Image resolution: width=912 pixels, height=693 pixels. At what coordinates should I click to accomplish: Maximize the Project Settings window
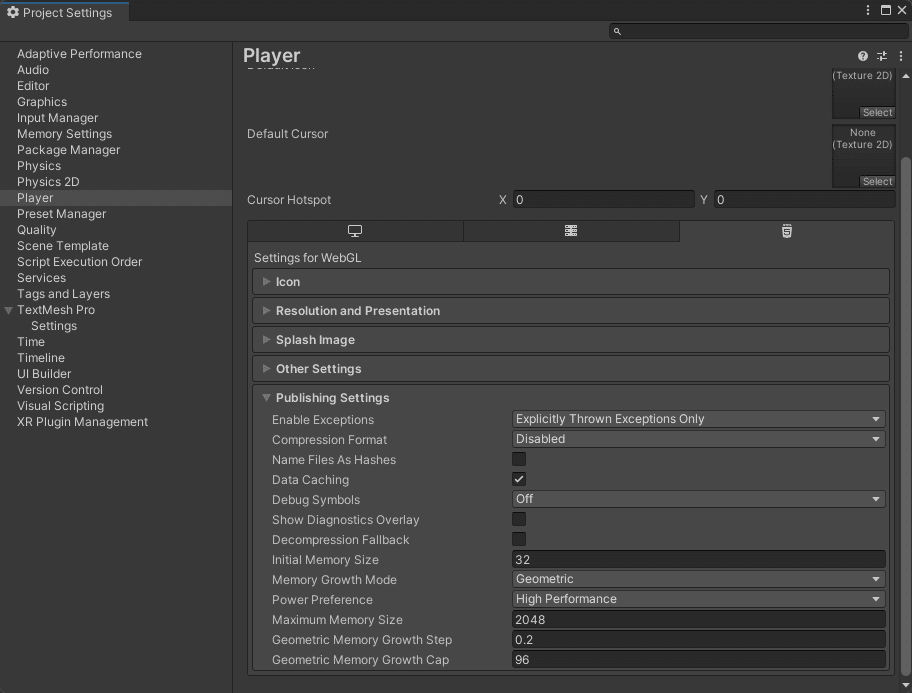coord(885,10)
